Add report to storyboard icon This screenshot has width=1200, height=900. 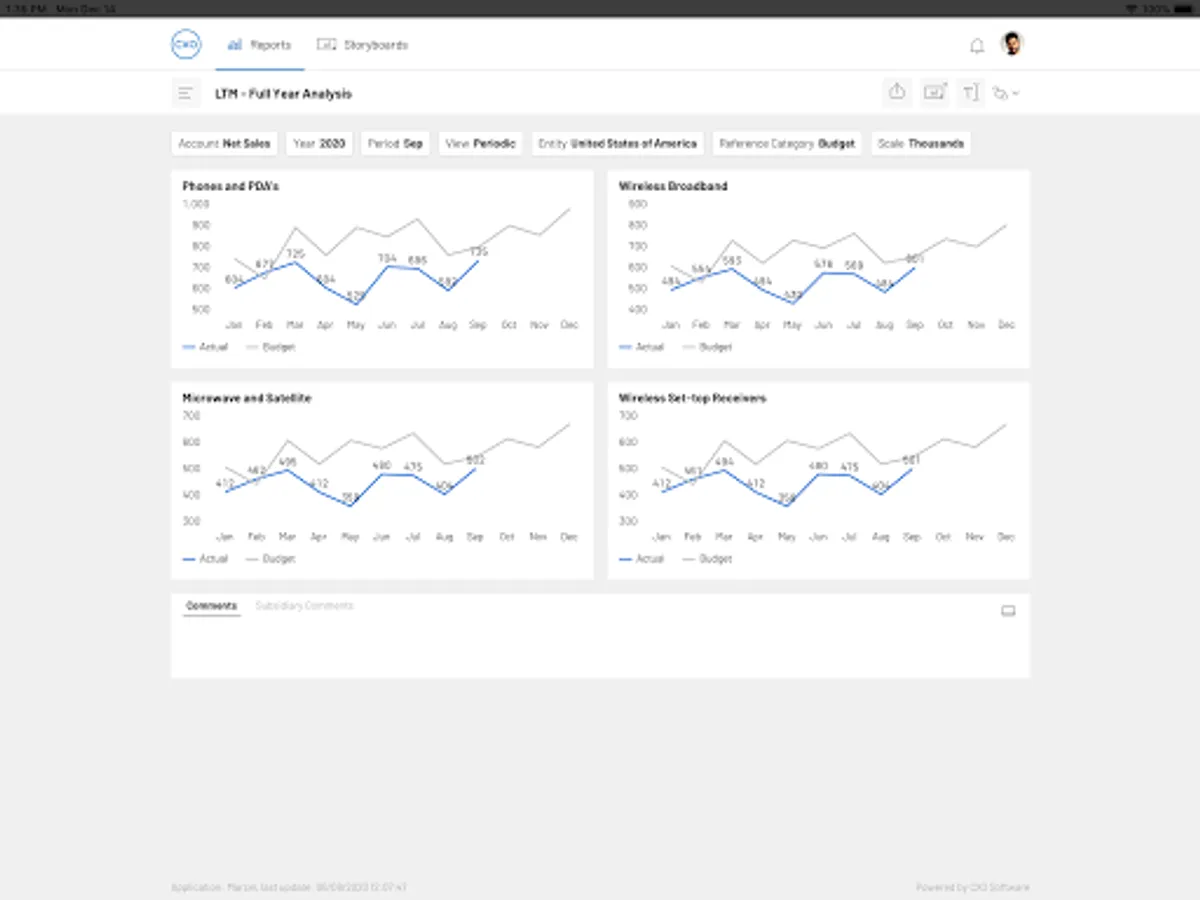pos(934,92)
